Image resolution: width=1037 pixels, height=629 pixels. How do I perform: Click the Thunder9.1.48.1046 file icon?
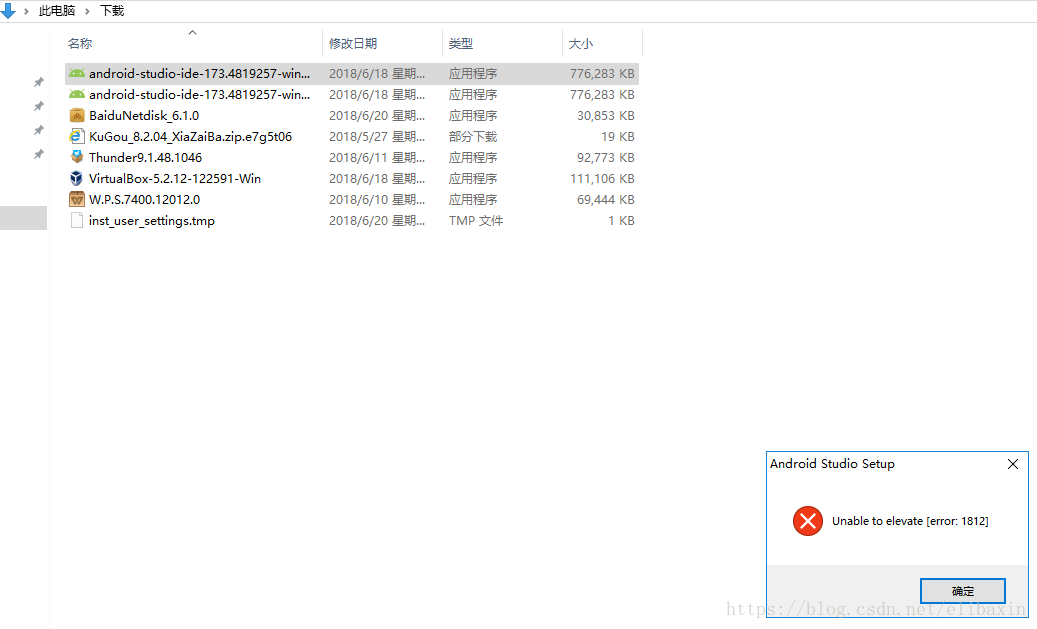[77, 157]
